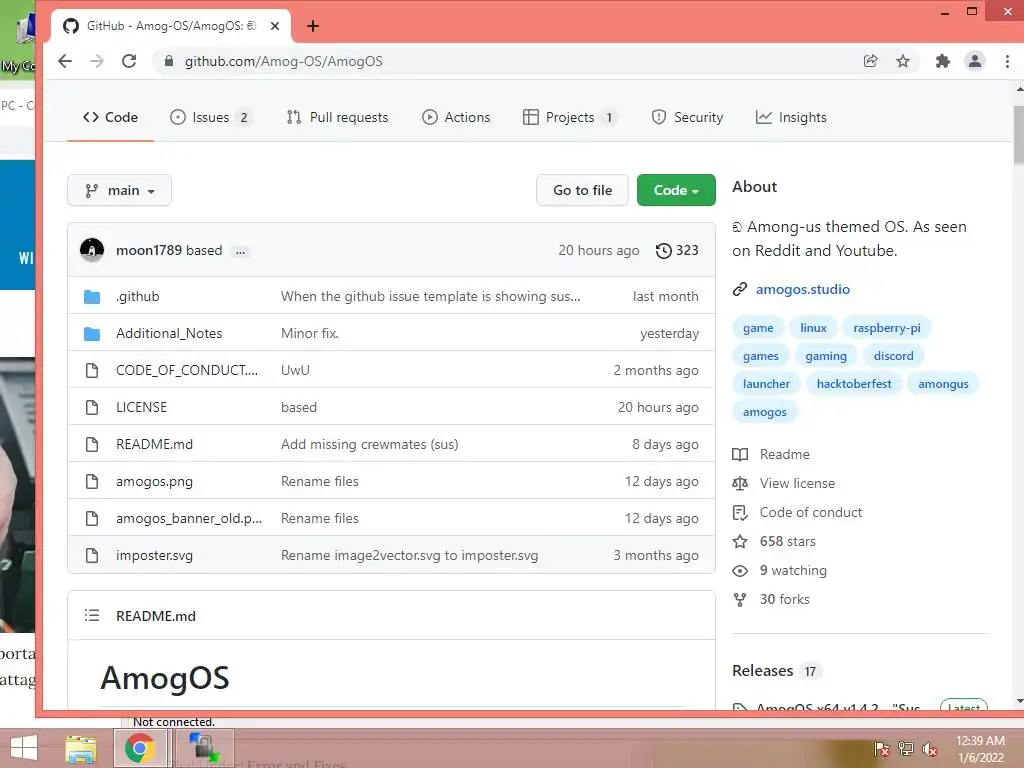The image size is (1024, 768).
Task: Click the browser back arrow
Action: (65, 61)
